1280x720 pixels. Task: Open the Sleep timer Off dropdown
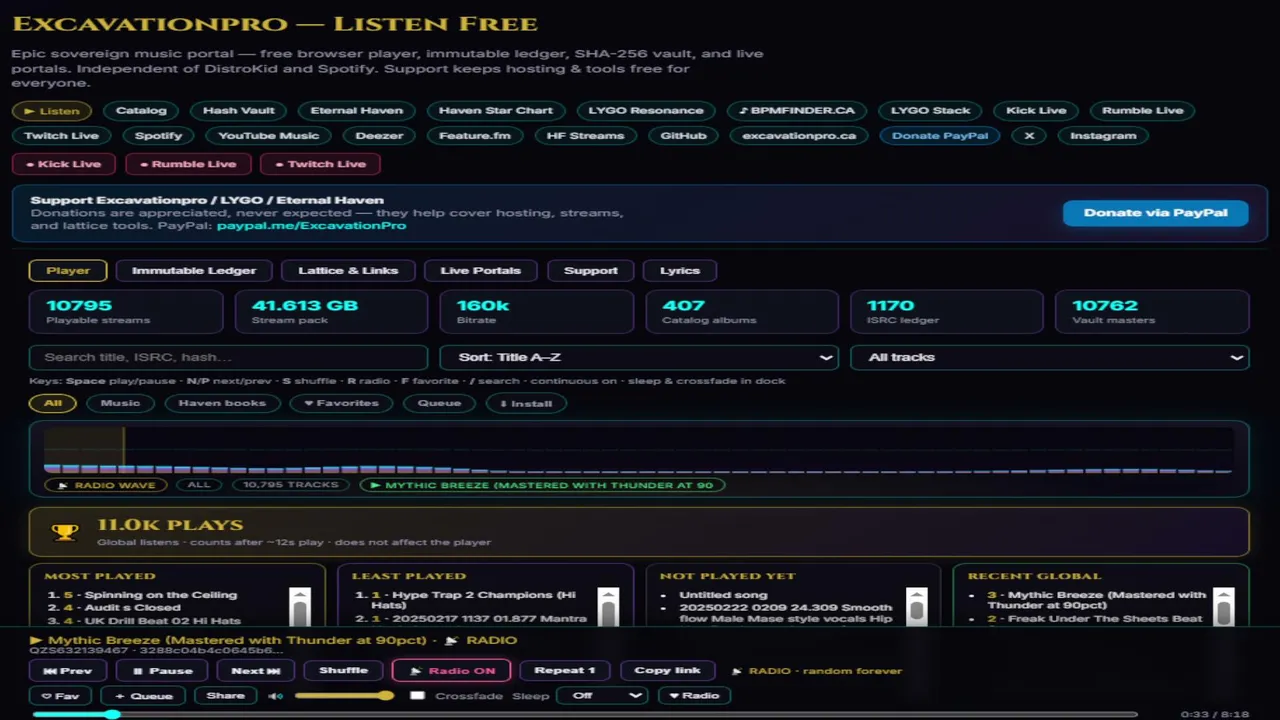pyautogui.click(x=602, y=696)
